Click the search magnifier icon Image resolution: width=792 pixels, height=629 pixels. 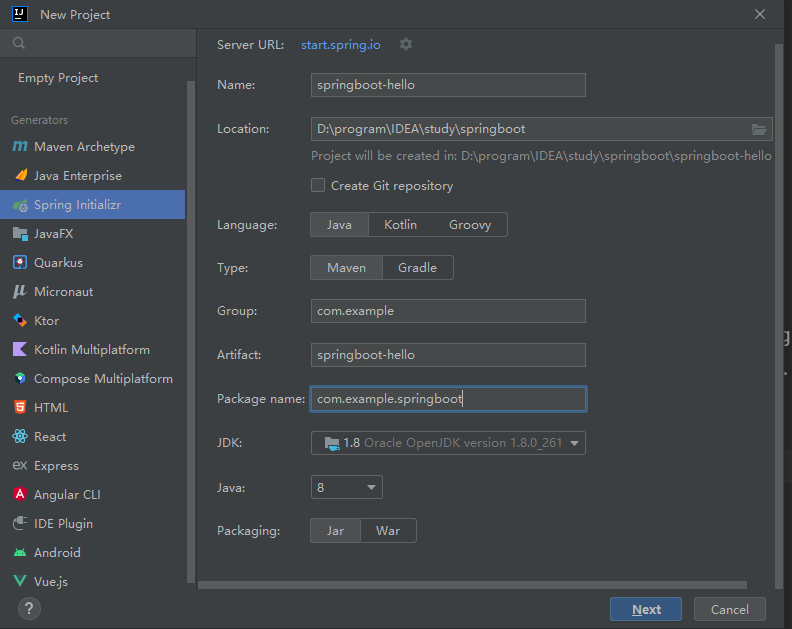click(19, 43)
